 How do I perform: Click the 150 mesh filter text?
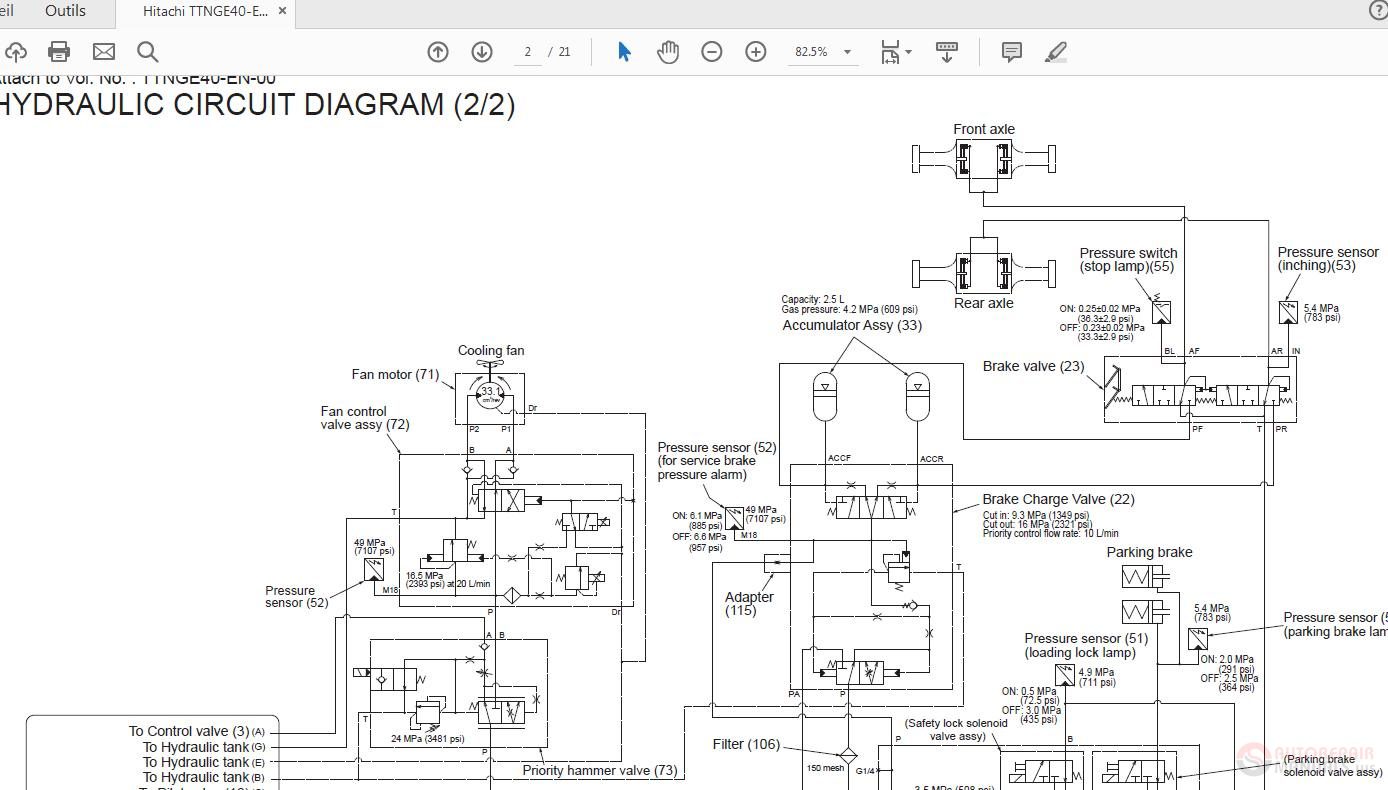coord(827,769)
